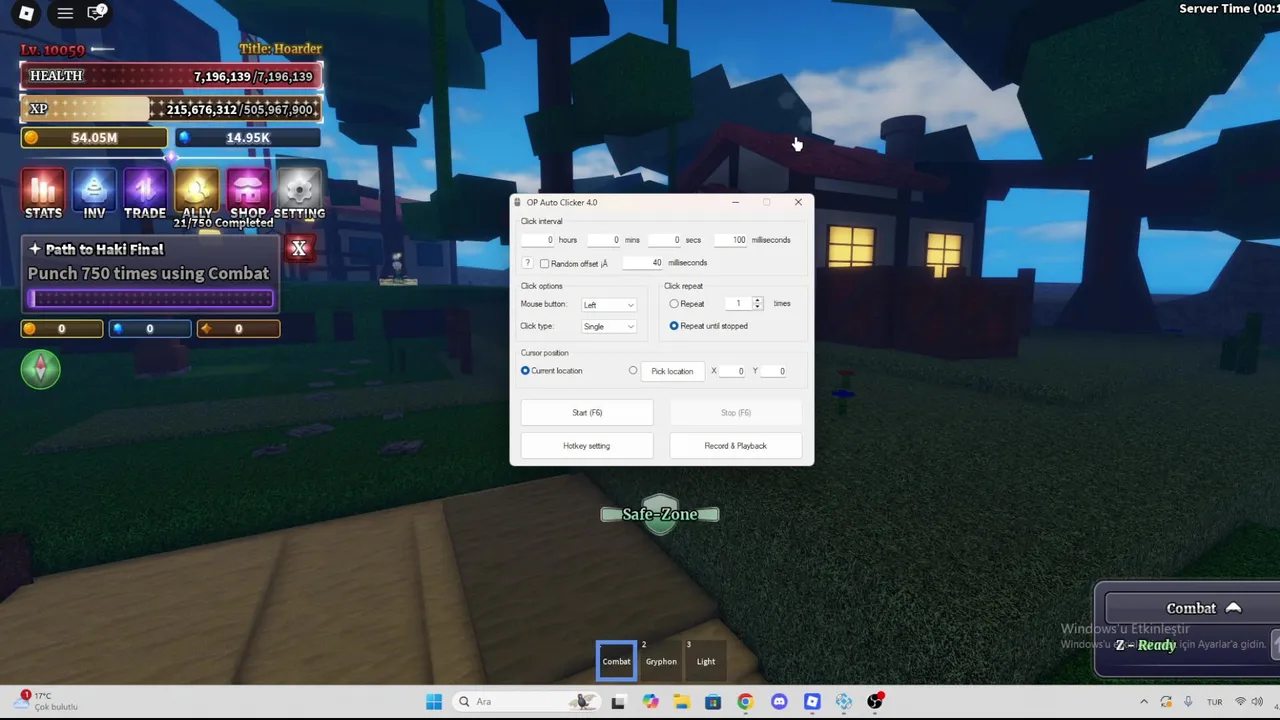Select the Pick location radio button
The width and height of the screenshot is (1280, 720).
point(633,371)
